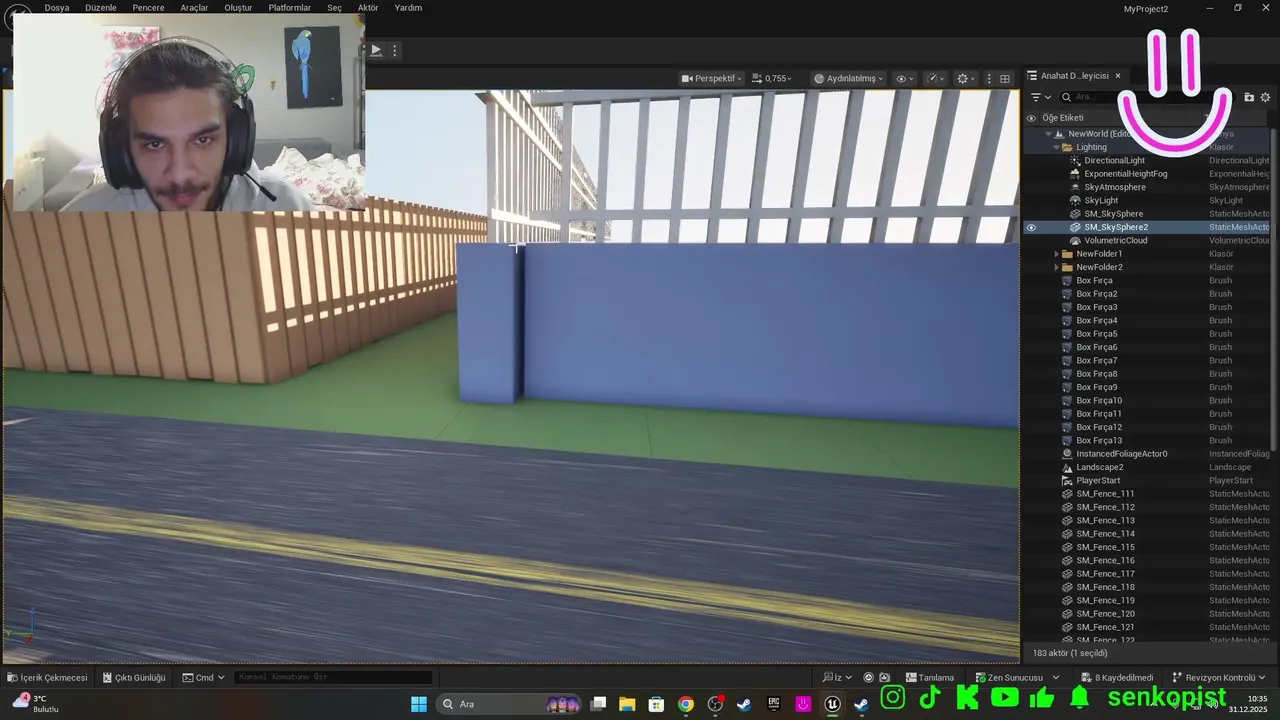Select the DirectionalLight icon row
The width and height of the screenshot is (1280, 720).
[1075, 160]
